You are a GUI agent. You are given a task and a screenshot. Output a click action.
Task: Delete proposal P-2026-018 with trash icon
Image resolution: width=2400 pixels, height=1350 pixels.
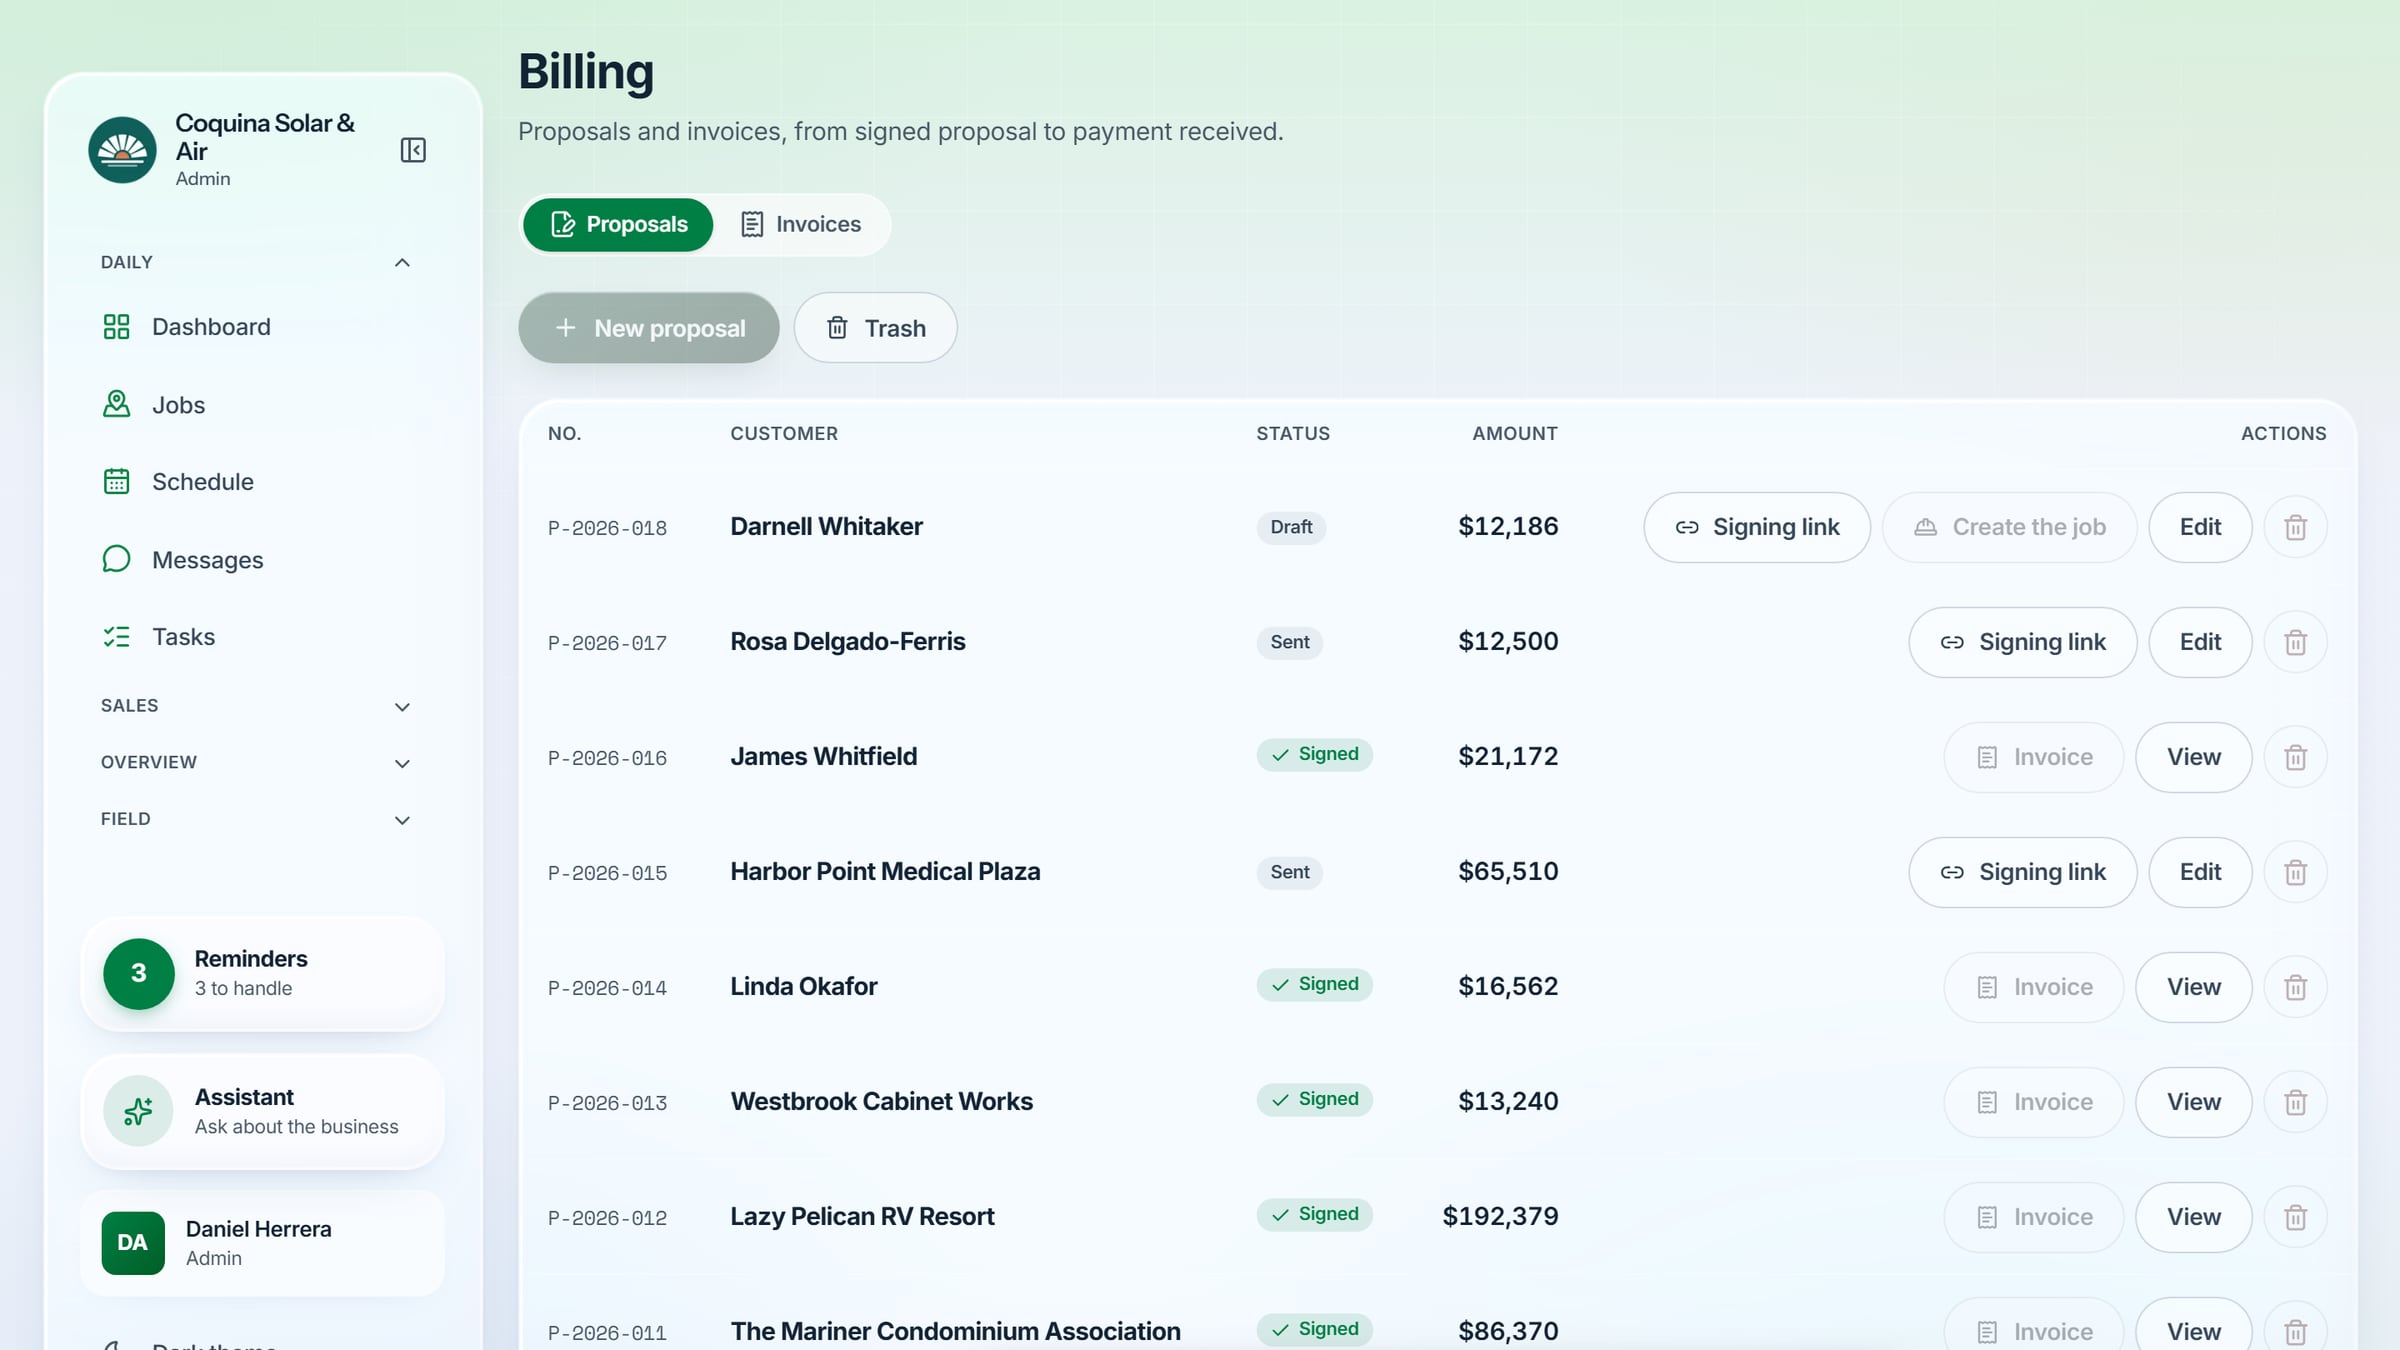(2295, 527)
